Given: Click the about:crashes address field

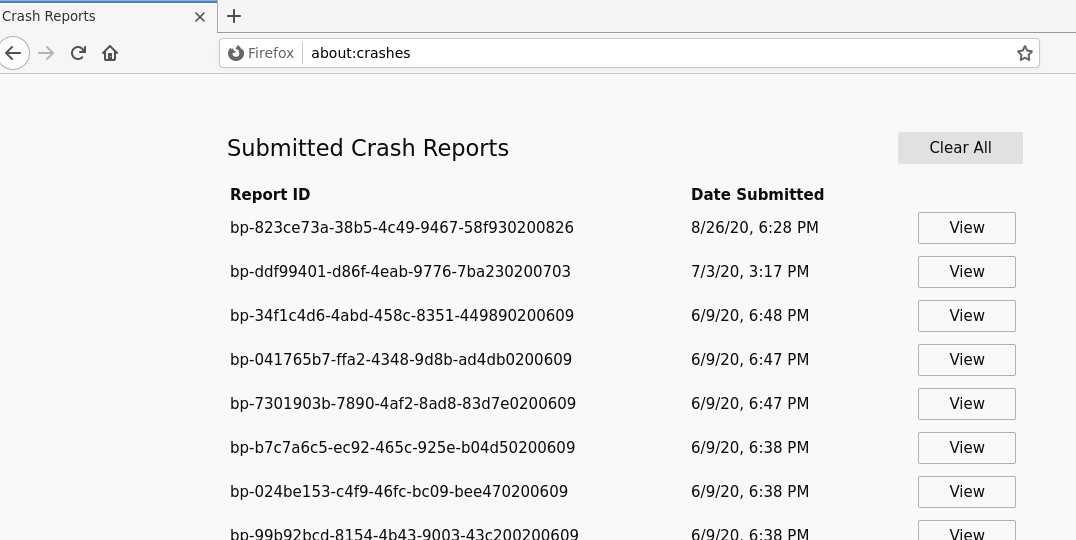Looking at the screenshot, I should pyautogui.click(x=650, y=53).
